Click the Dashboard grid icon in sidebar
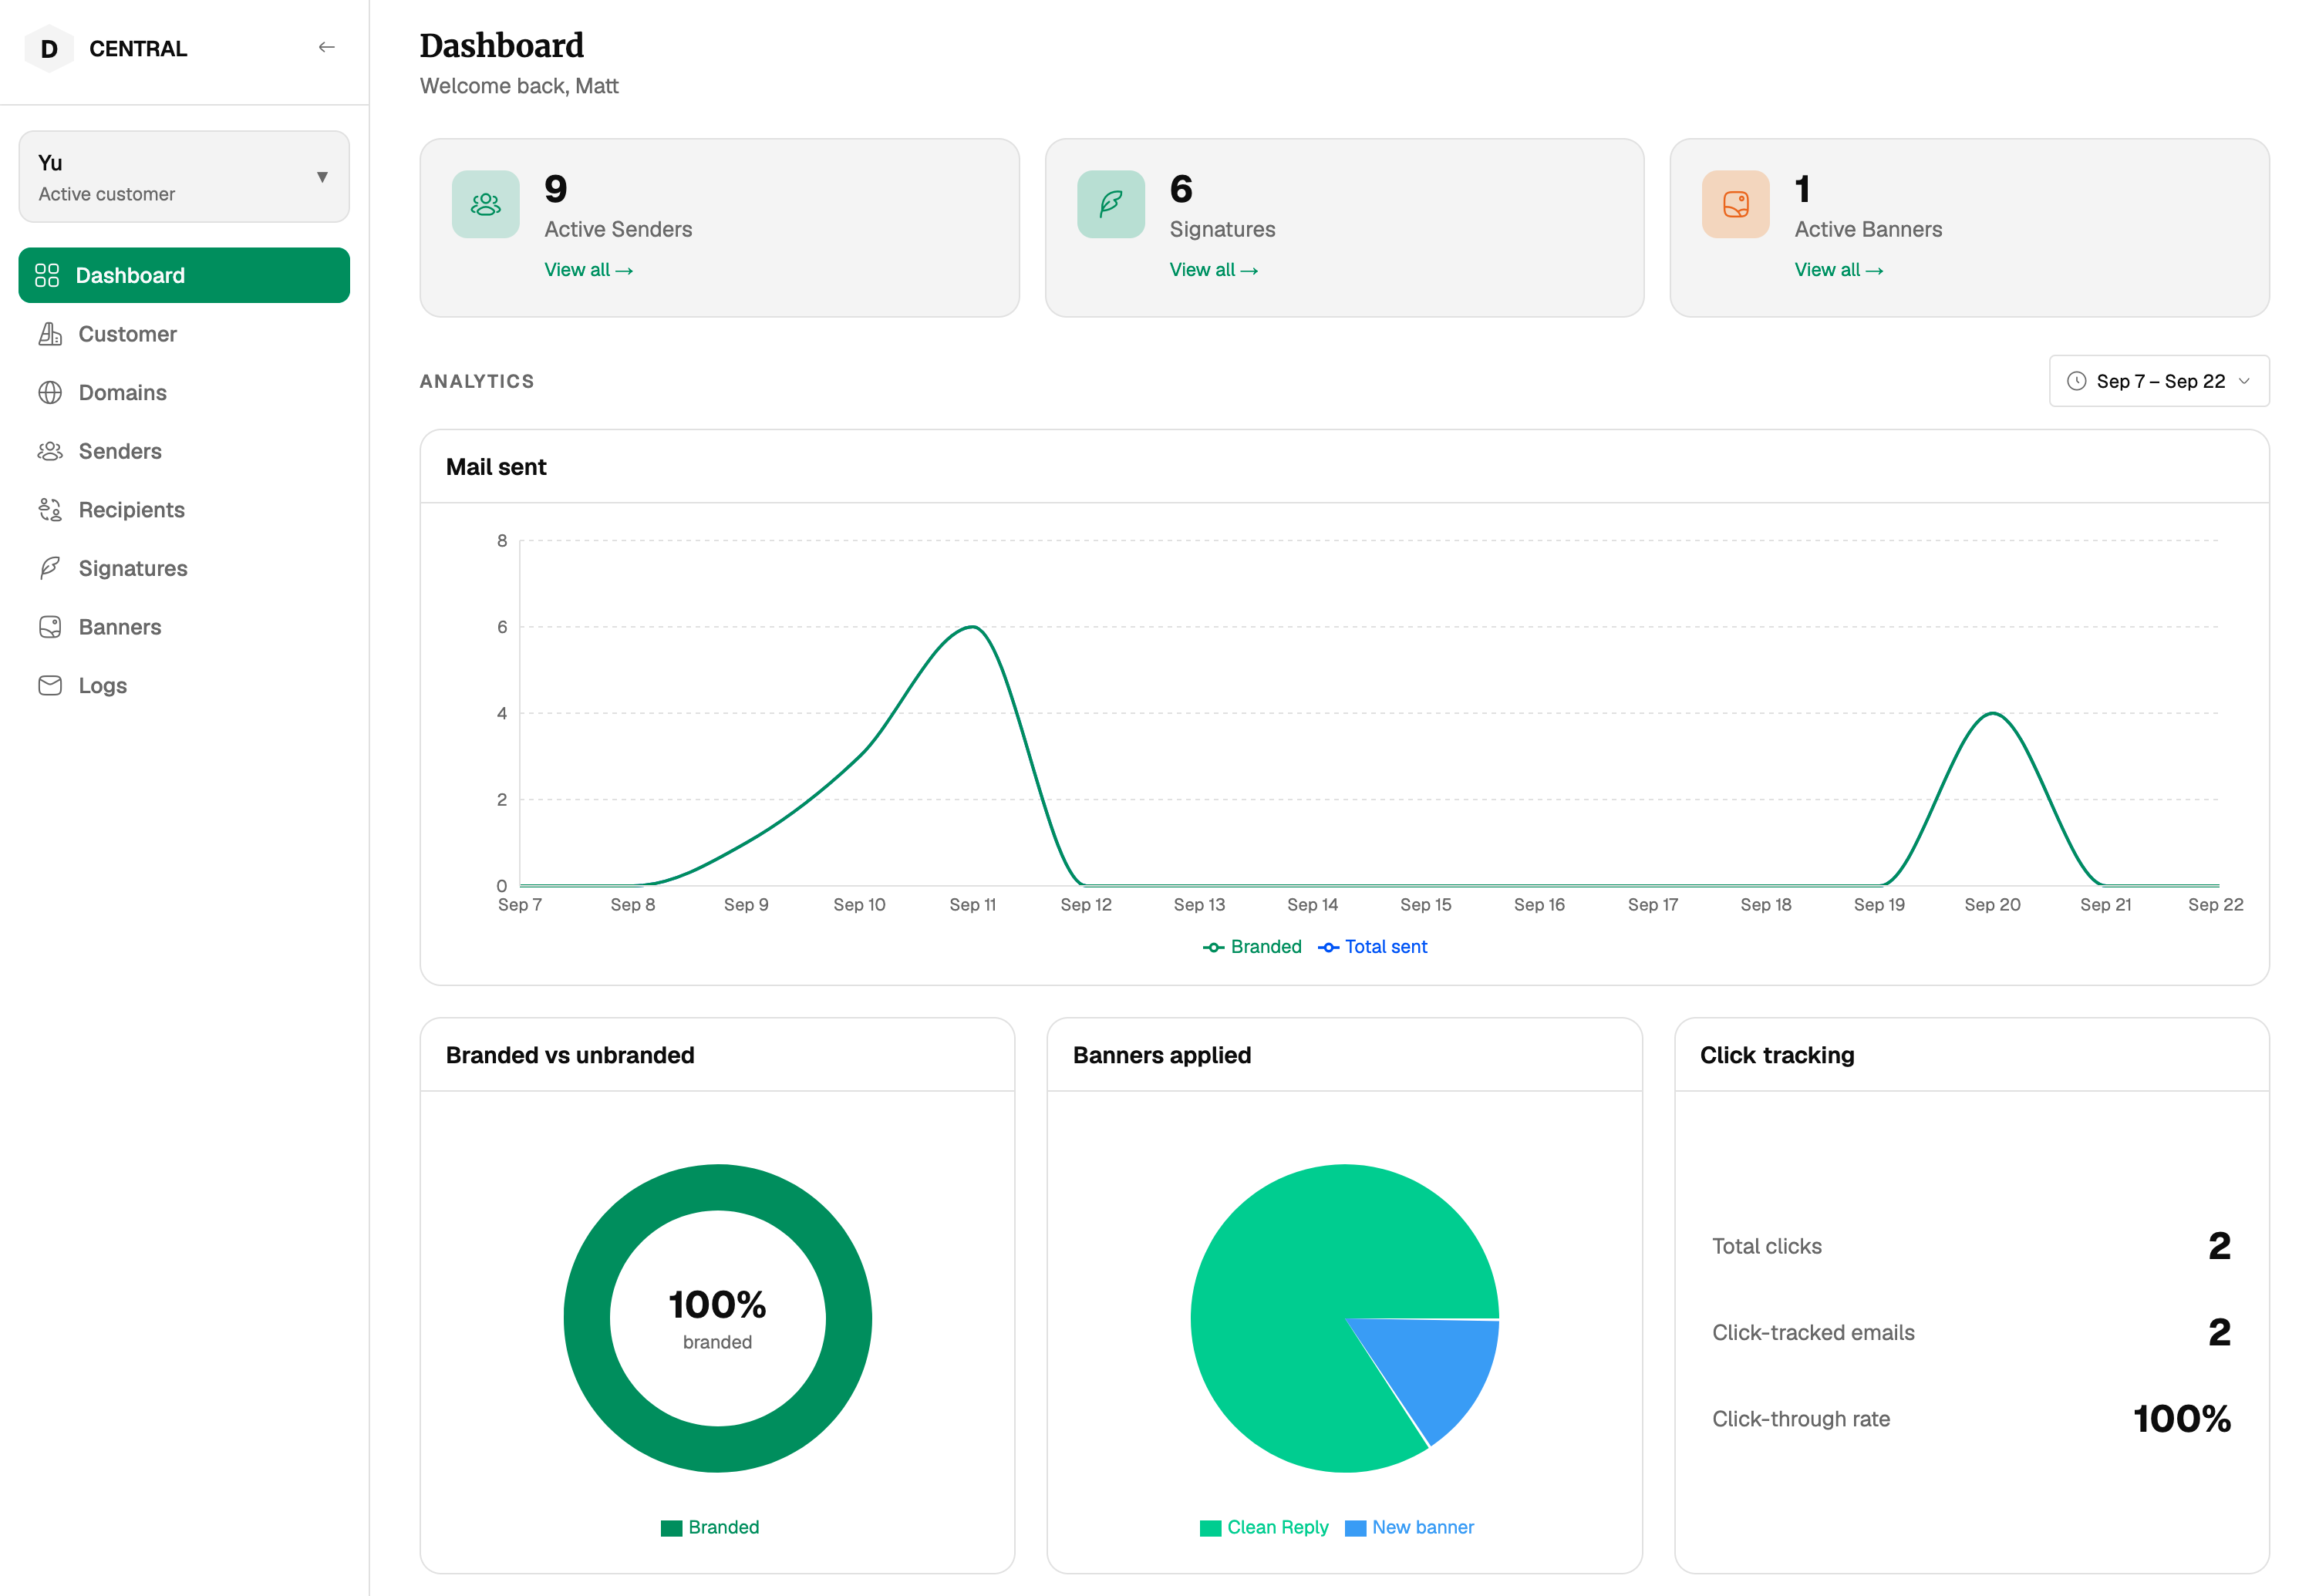Screen dimensions: 2309x1596 [47, 275]
